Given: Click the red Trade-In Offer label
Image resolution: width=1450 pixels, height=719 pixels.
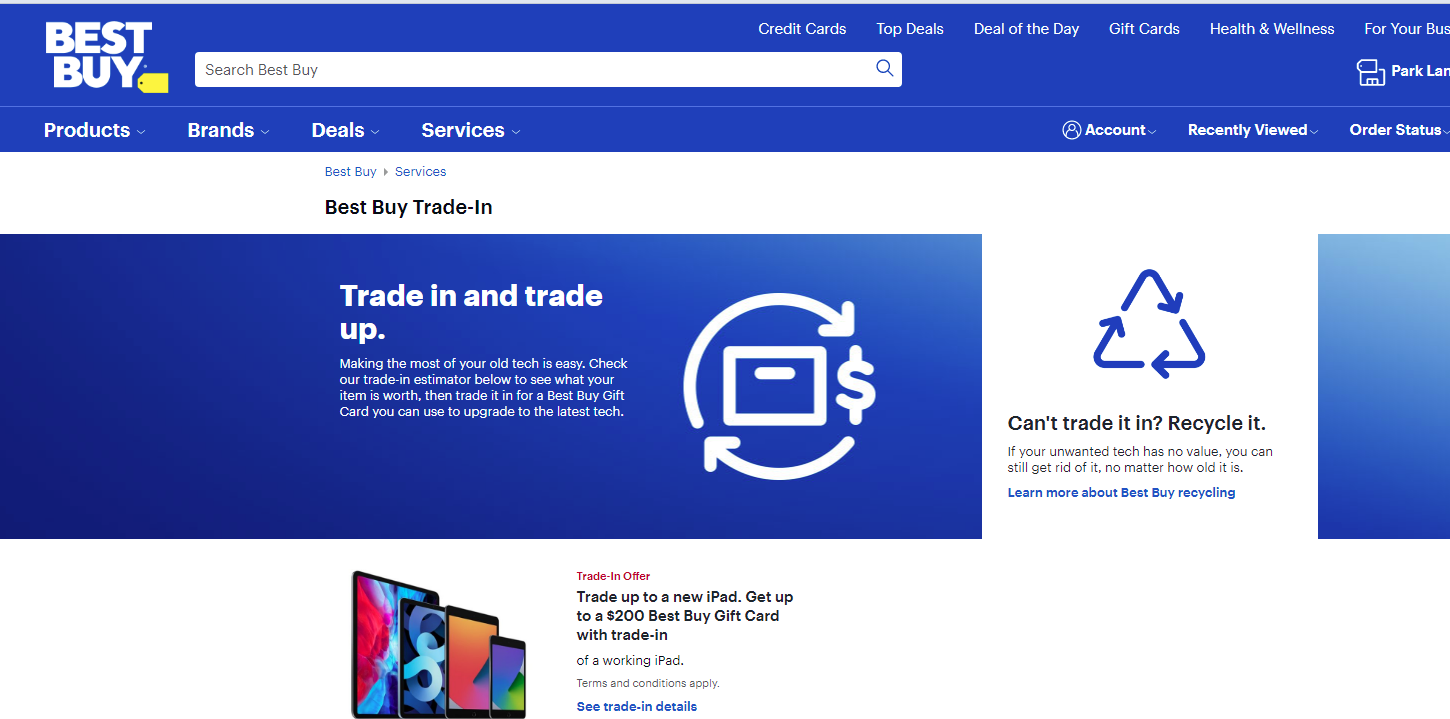Looking at the screenshot, I should point(613,576).
